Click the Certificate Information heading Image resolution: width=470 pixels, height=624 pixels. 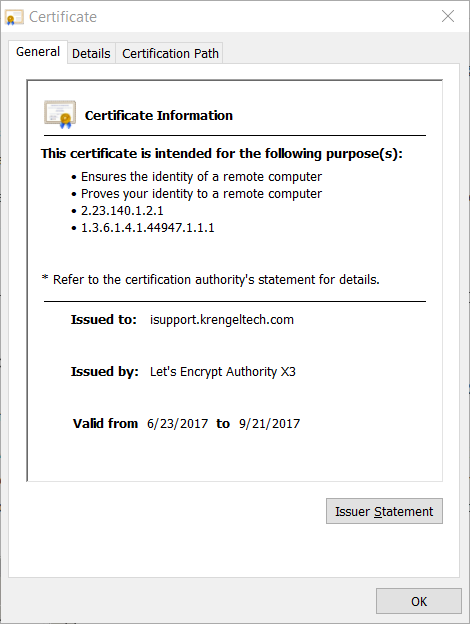coord(159,115)
